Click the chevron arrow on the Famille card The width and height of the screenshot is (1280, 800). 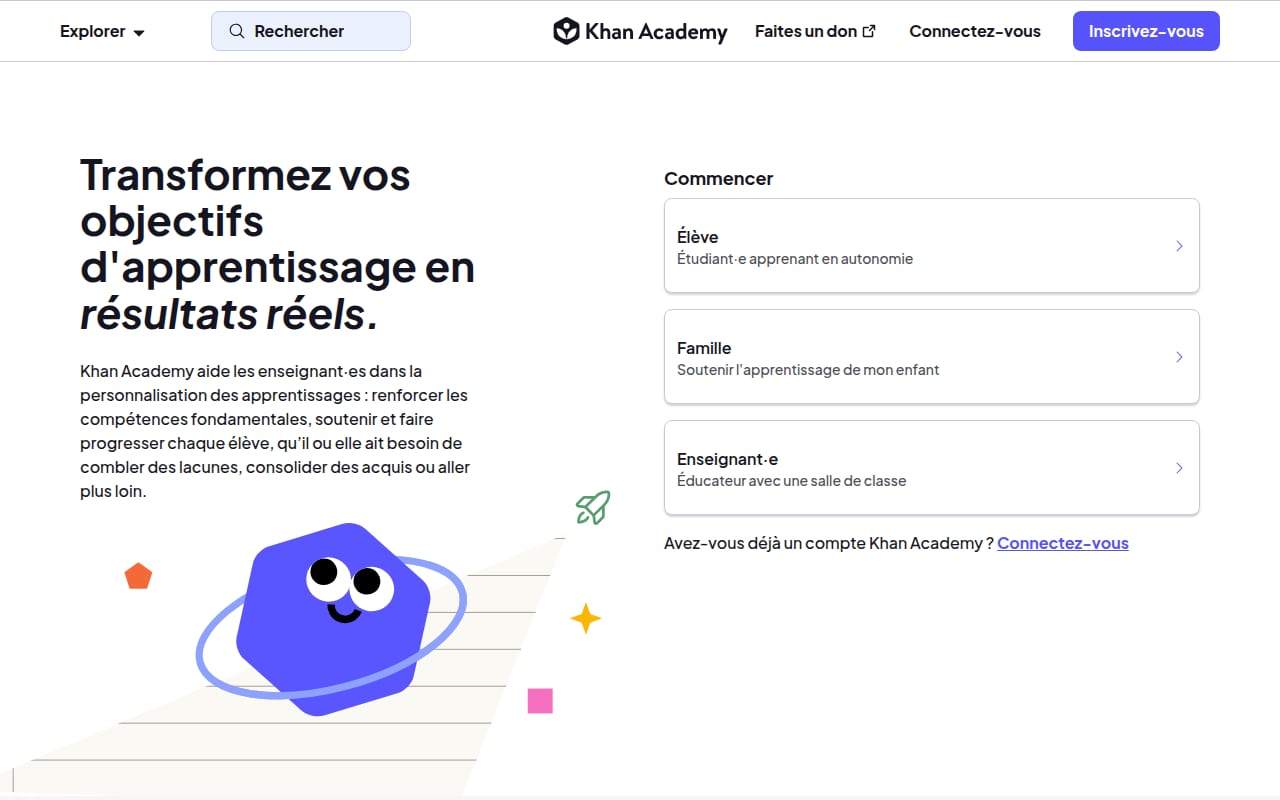click(x=1179, y=357)
